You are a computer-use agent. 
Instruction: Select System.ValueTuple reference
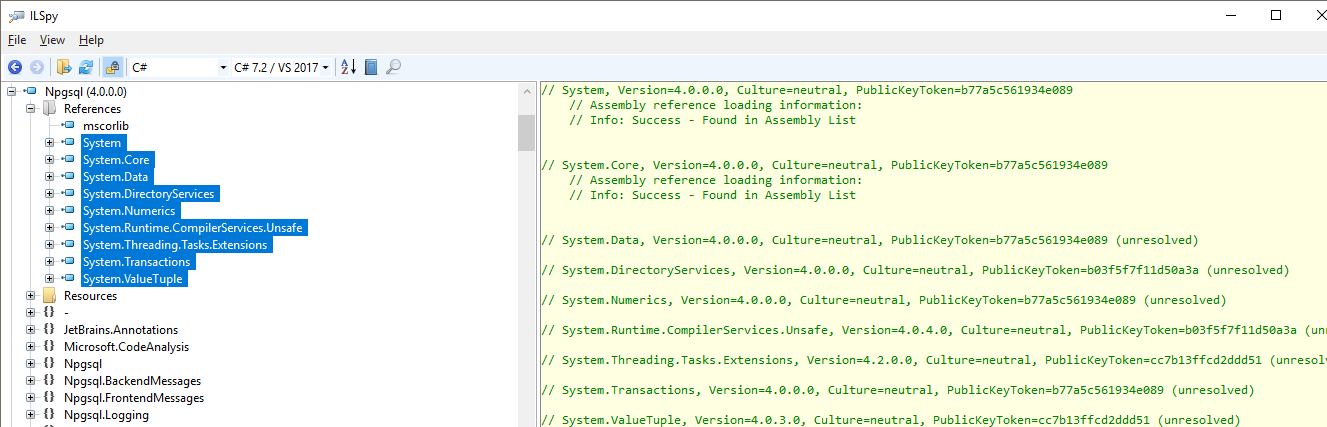coord(133,279)
